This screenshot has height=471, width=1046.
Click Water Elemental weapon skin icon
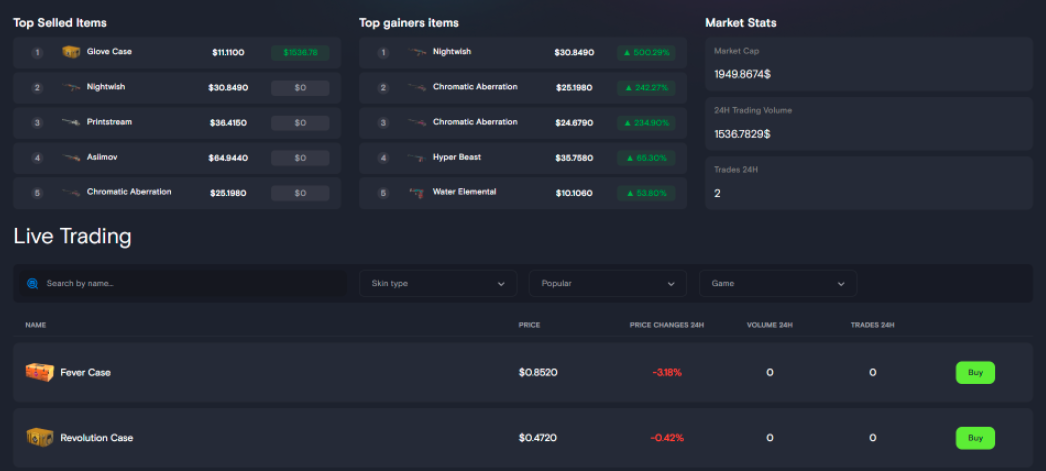point(417,192)
